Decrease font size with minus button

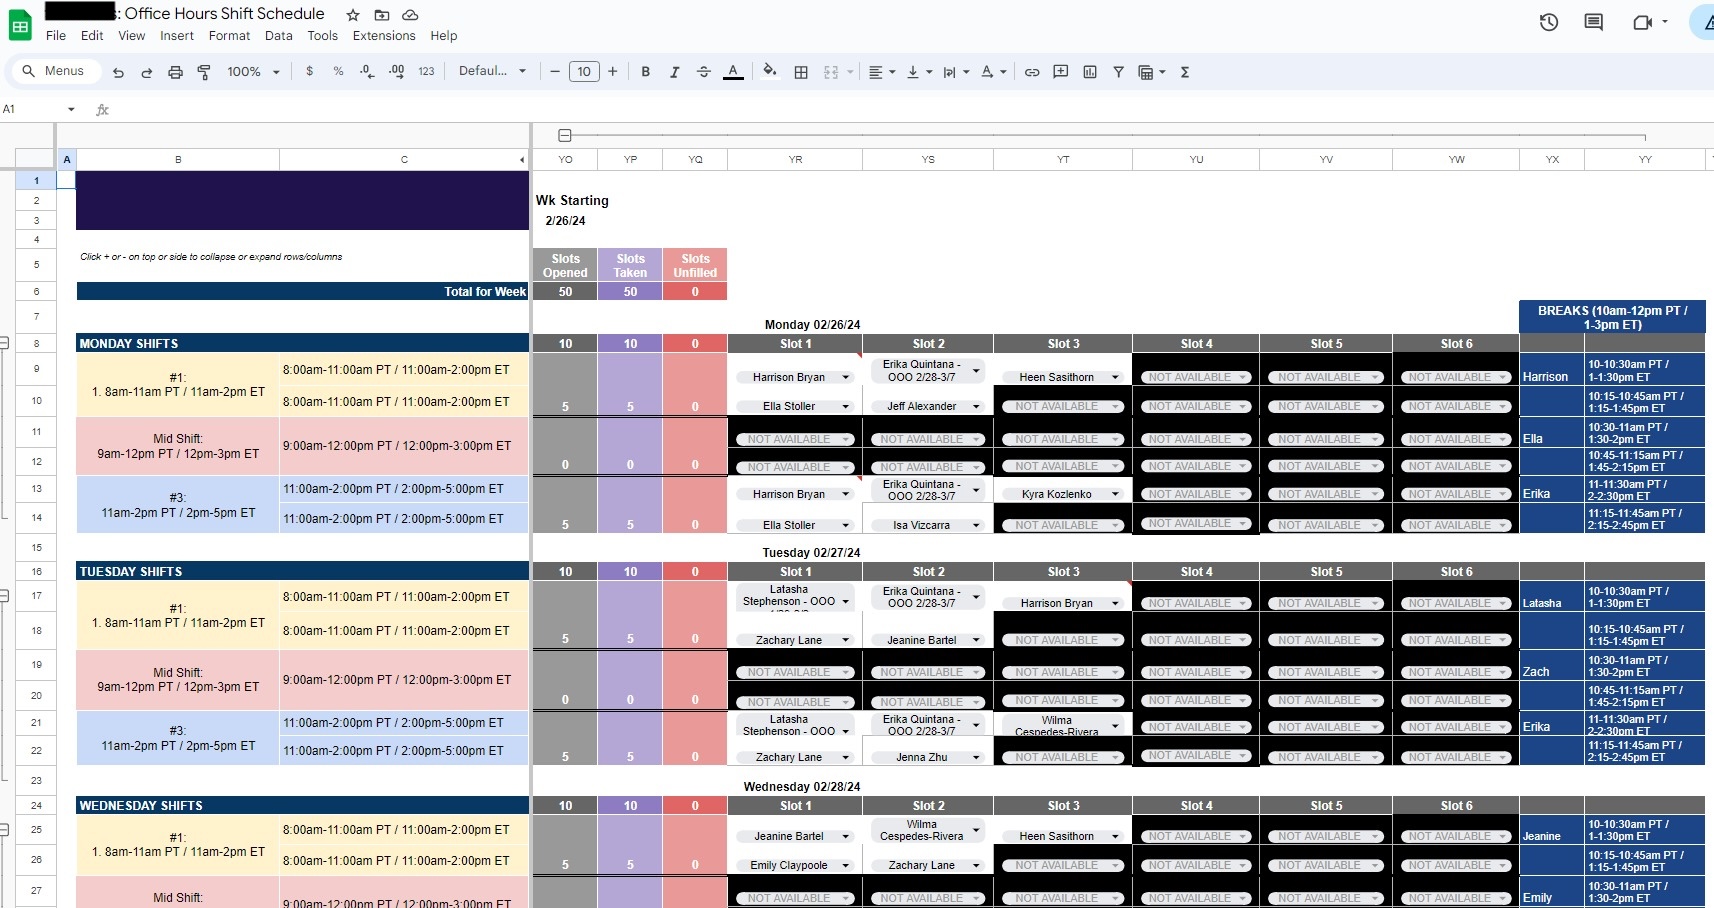[555, 72]
